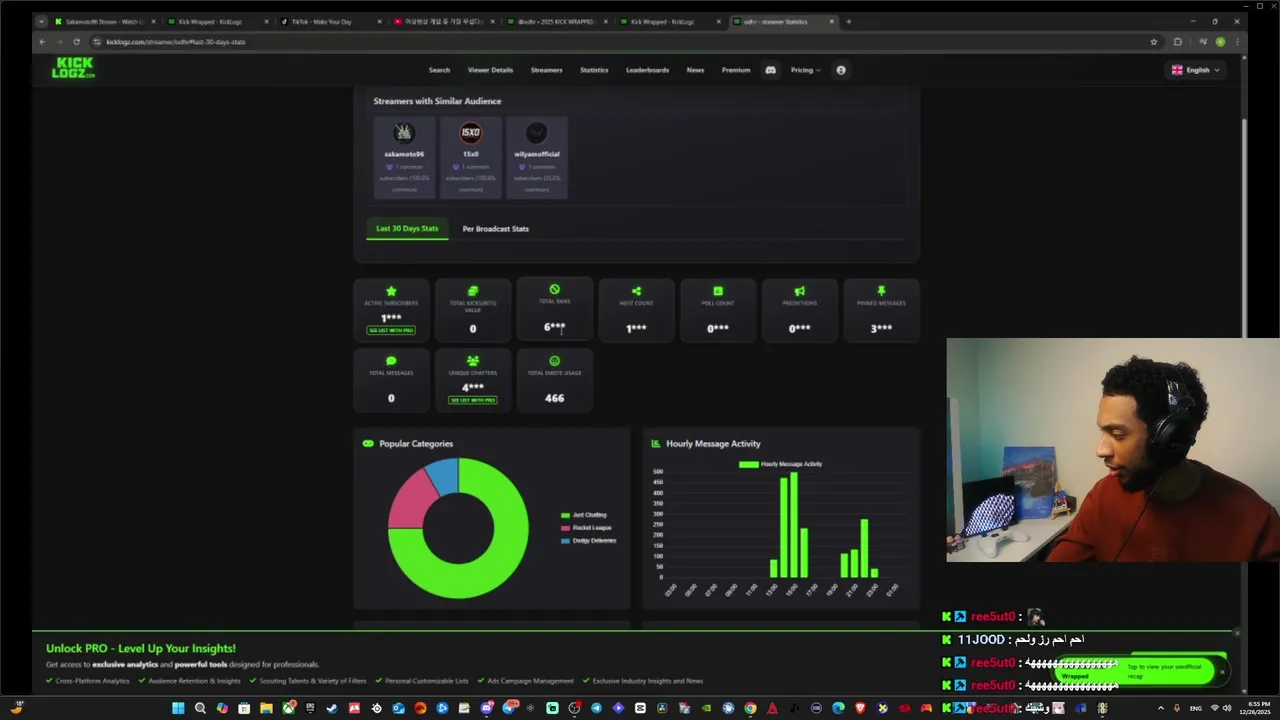Click the page vertical scrollbar
1280x720 pixels.
1244,230
